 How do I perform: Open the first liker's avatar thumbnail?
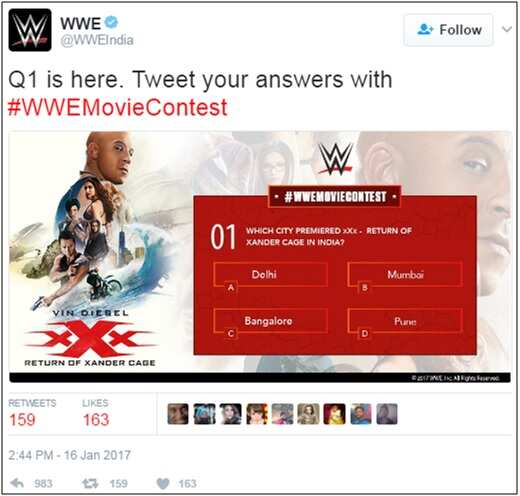click(178, 414)
